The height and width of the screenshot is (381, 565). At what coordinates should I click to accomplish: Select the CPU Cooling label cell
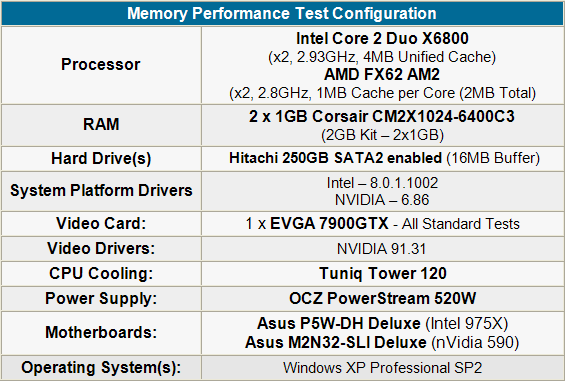pos(101,273)
